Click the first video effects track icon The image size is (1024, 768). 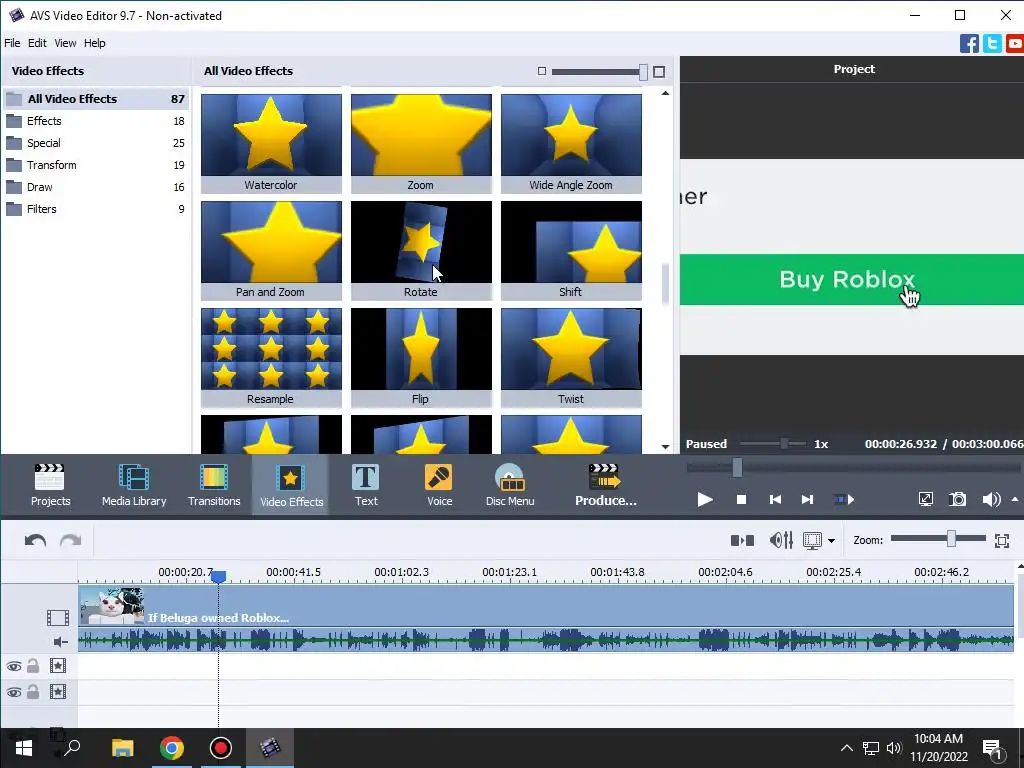click(x=58, y=666)
